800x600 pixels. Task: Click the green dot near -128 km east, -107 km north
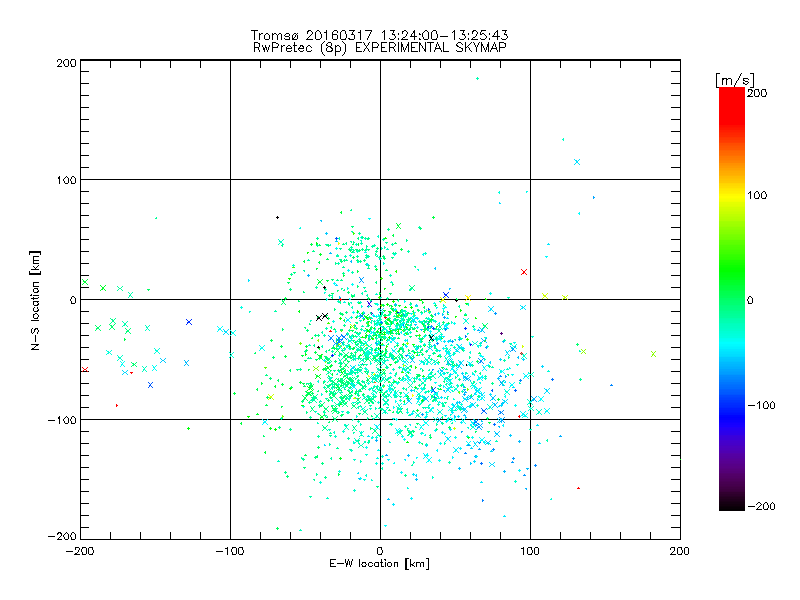click(x=188, y=429)
